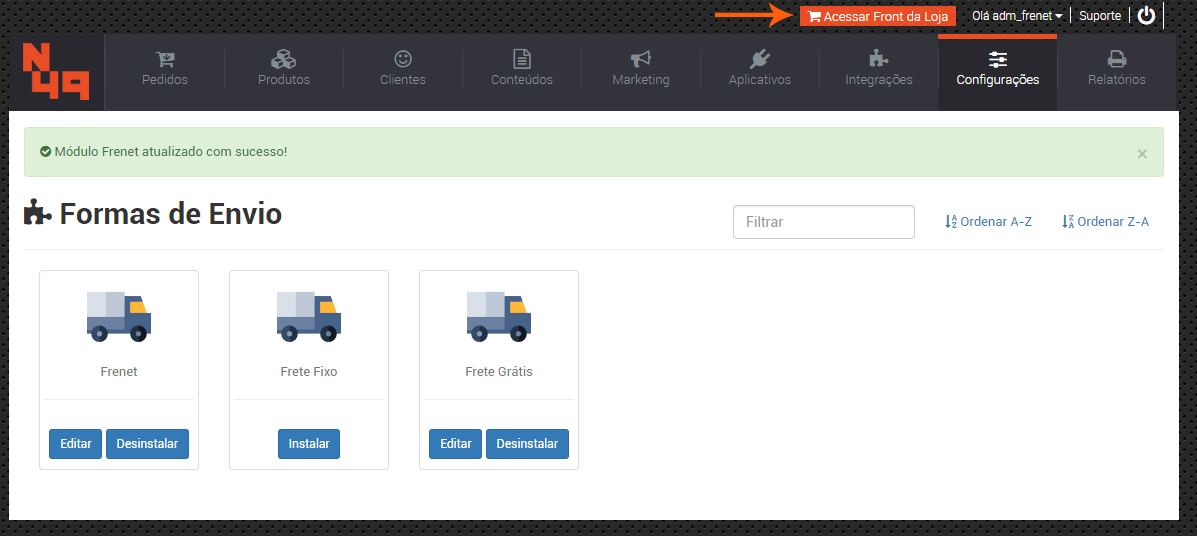Go to Aplicativos
1197x536 pixels.
click(760, 69)
